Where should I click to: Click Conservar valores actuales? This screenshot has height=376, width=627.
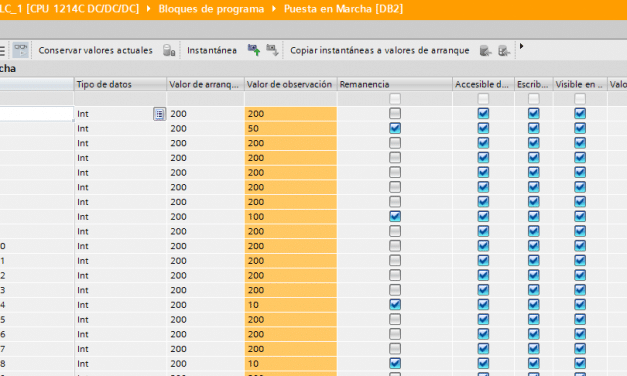coord(96,50)
